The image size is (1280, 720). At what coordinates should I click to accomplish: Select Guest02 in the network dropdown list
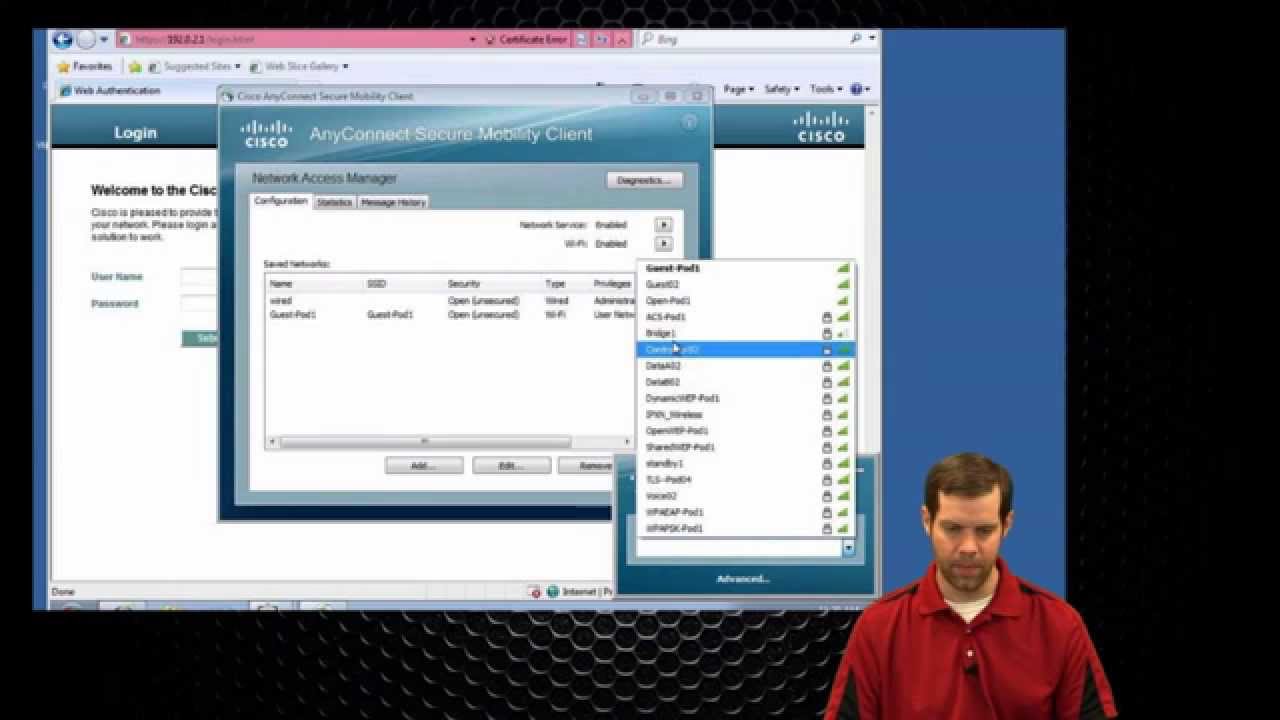coord(745,284)
